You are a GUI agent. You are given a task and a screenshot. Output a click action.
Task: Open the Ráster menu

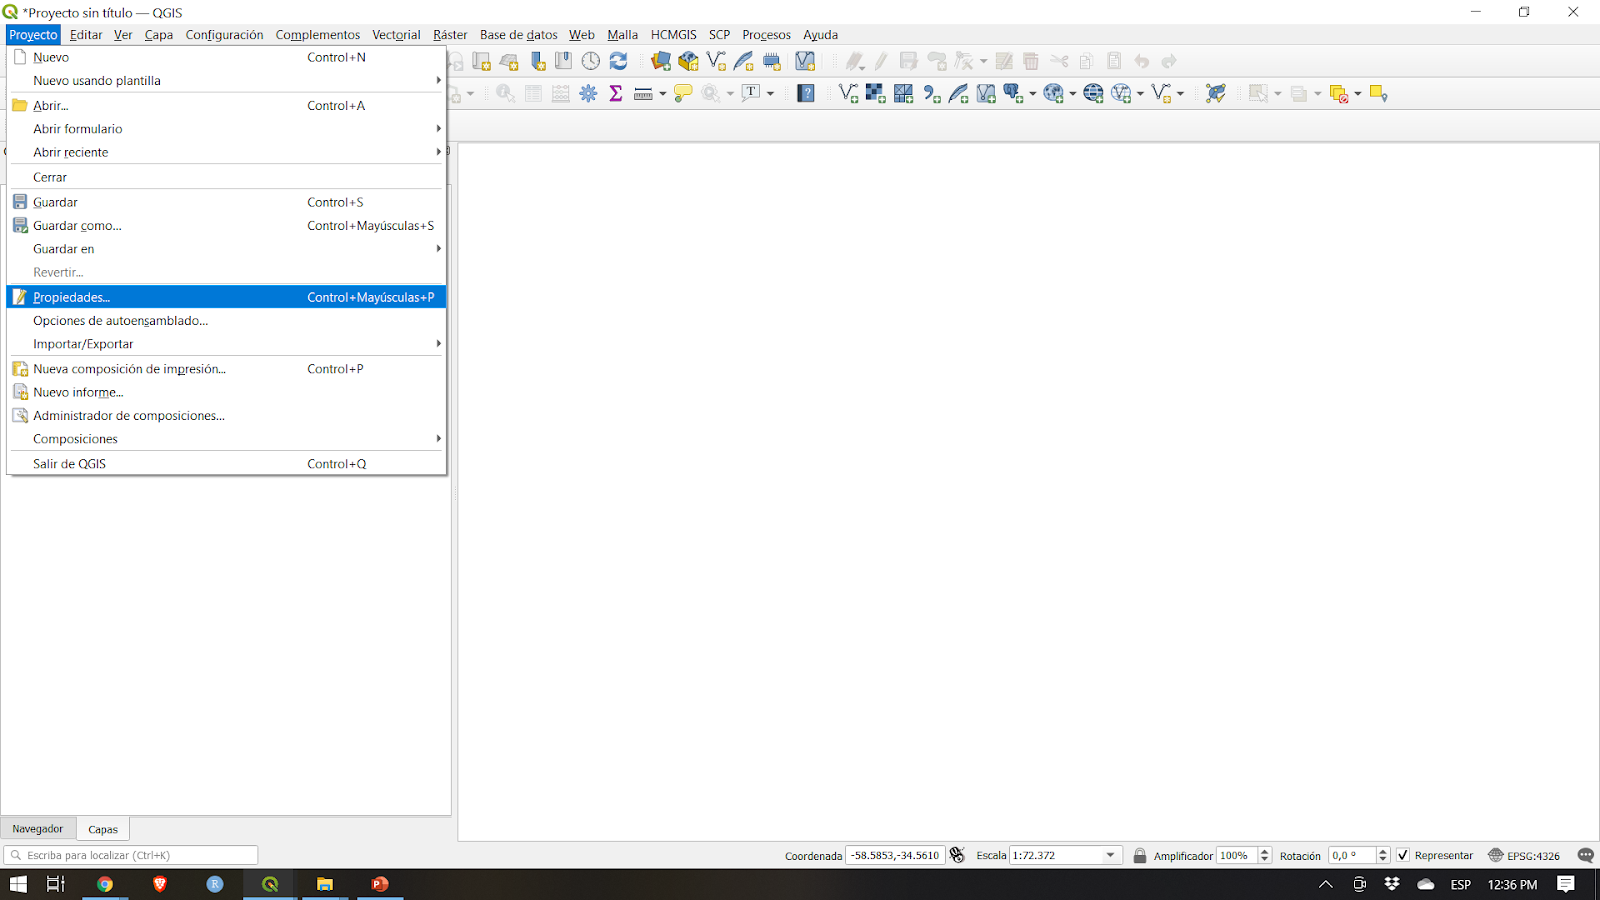point(450,35)
